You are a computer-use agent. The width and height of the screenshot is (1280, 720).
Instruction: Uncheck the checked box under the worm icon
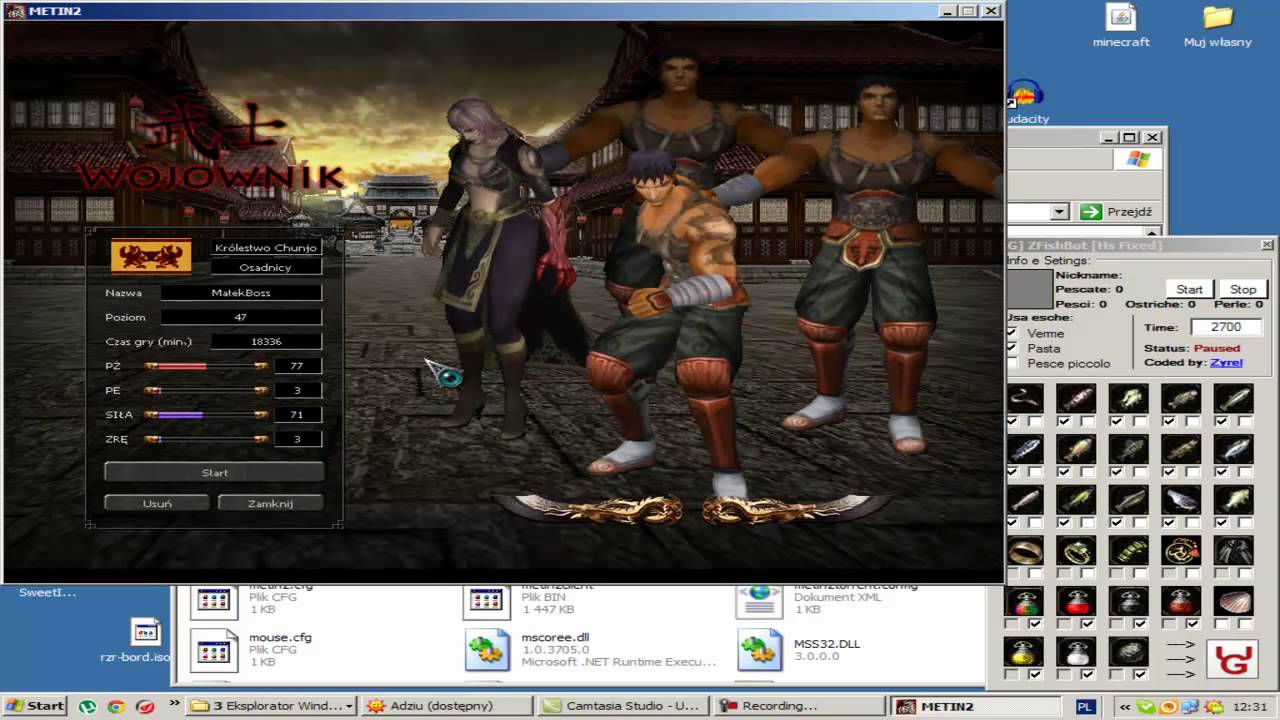[x=1012, y=421]
